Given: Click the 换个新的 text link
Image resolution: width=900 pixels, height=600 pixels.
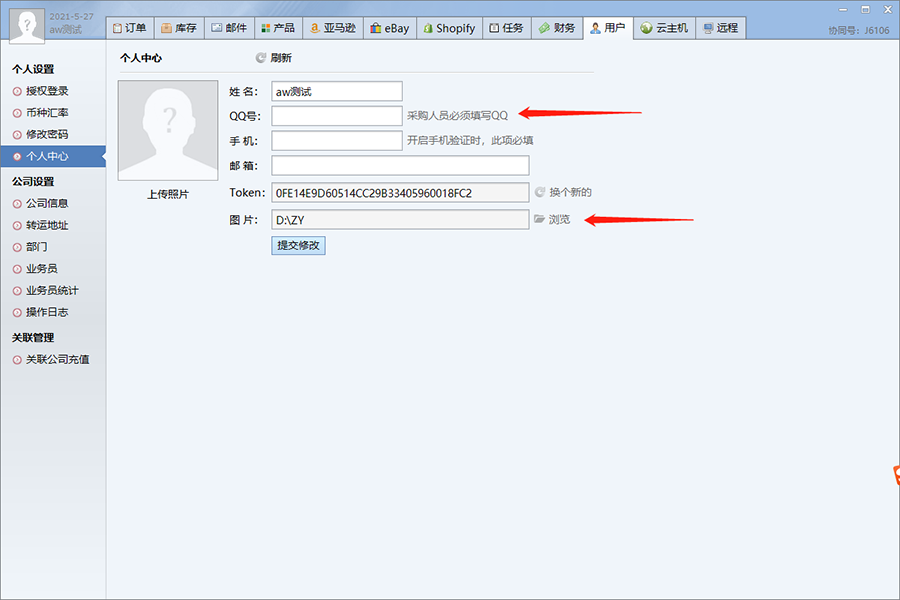Looking at the screenshot, I should (x=571, y=192).
